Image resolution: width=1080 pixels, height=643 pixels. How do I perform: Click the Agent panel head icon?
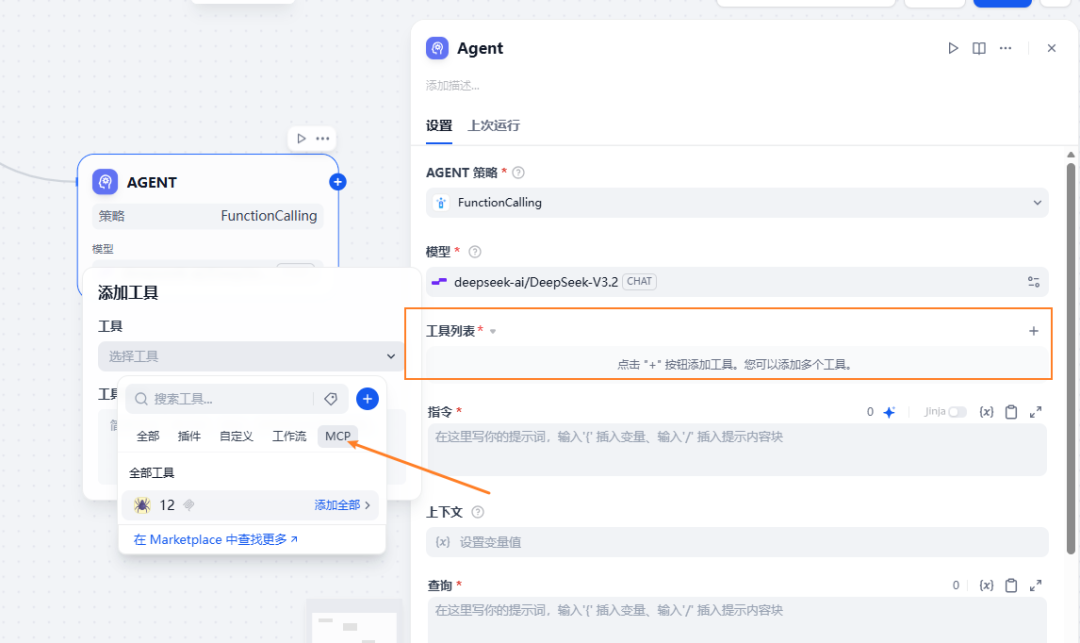point(437,48)
